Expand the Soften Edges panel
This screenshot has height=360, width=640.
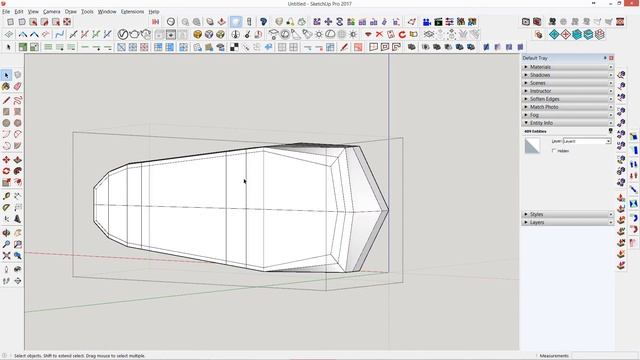point(568,99)
